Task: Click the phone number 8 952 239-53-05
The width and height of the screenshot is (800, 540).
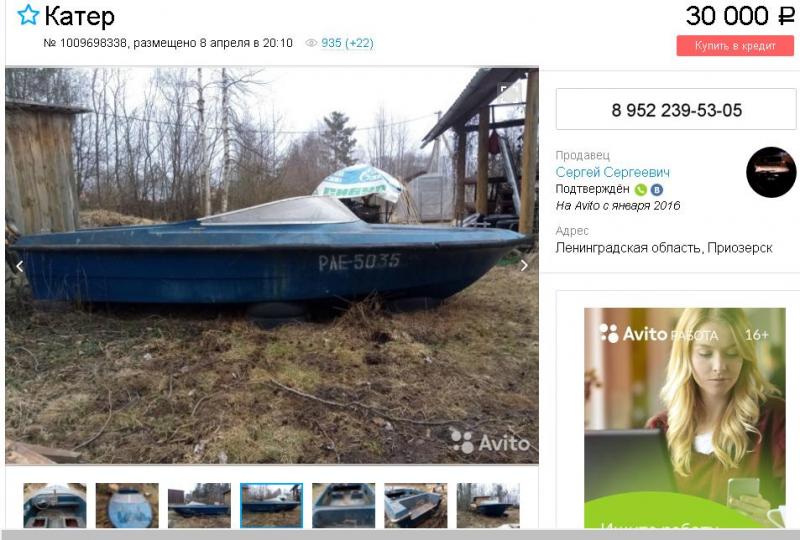Action: pos(676,109)
